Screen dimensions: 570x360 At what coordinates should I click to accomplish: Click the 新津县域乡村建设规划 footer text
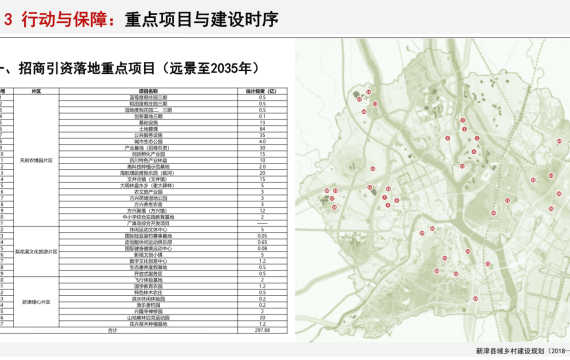click(510, 351)
